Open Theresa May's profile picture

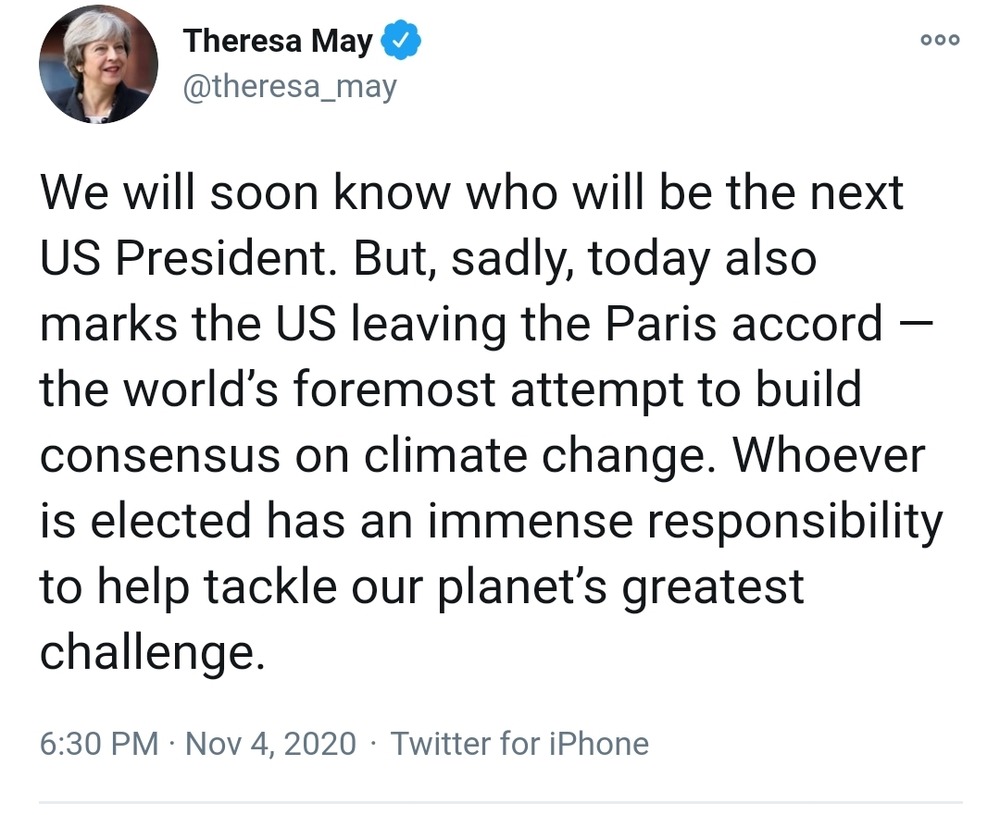(98, 64)
